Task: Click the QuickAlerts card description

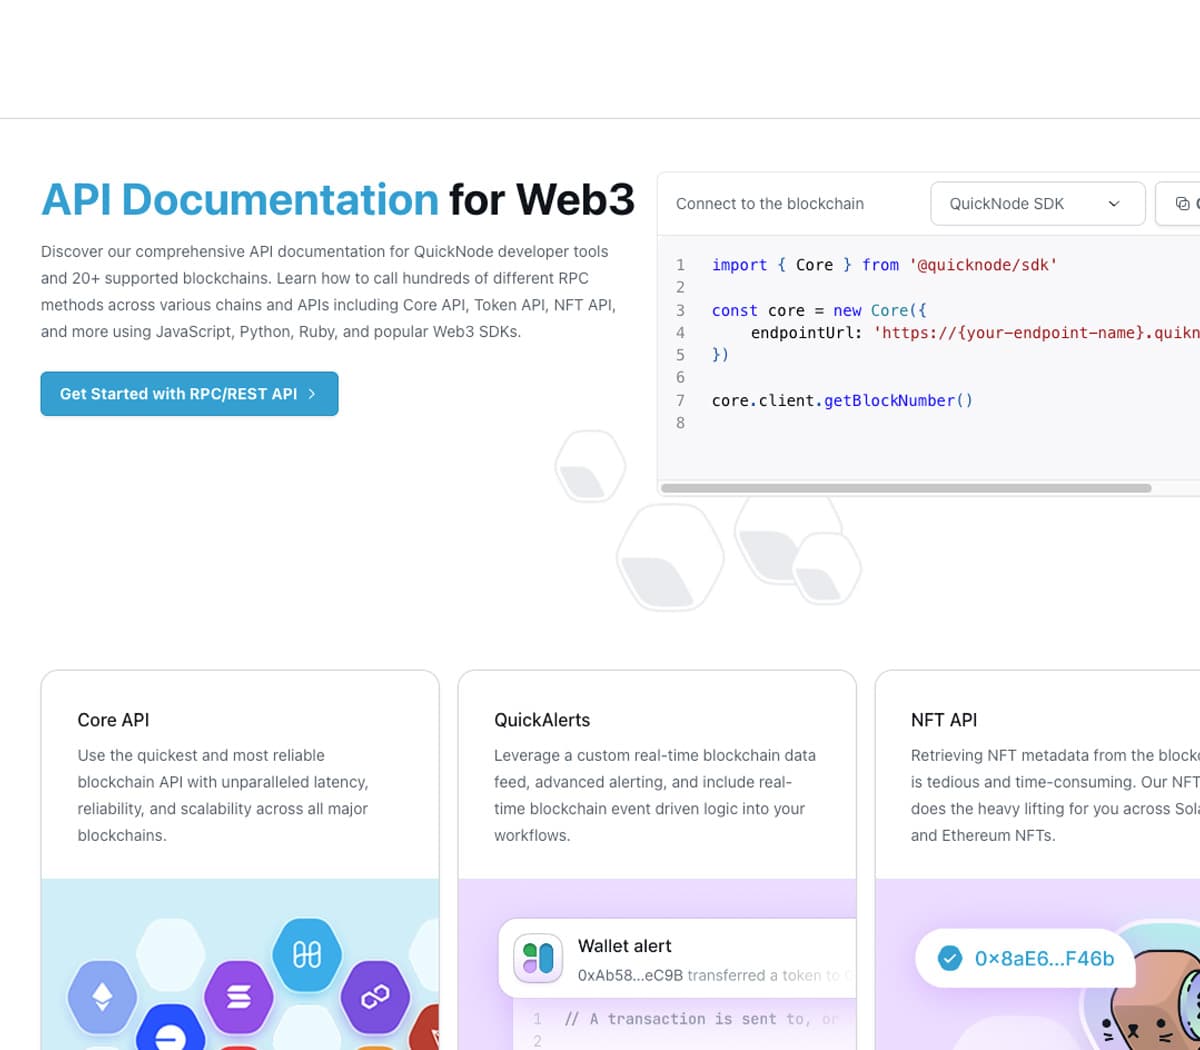Action: [x=655, y=795]
